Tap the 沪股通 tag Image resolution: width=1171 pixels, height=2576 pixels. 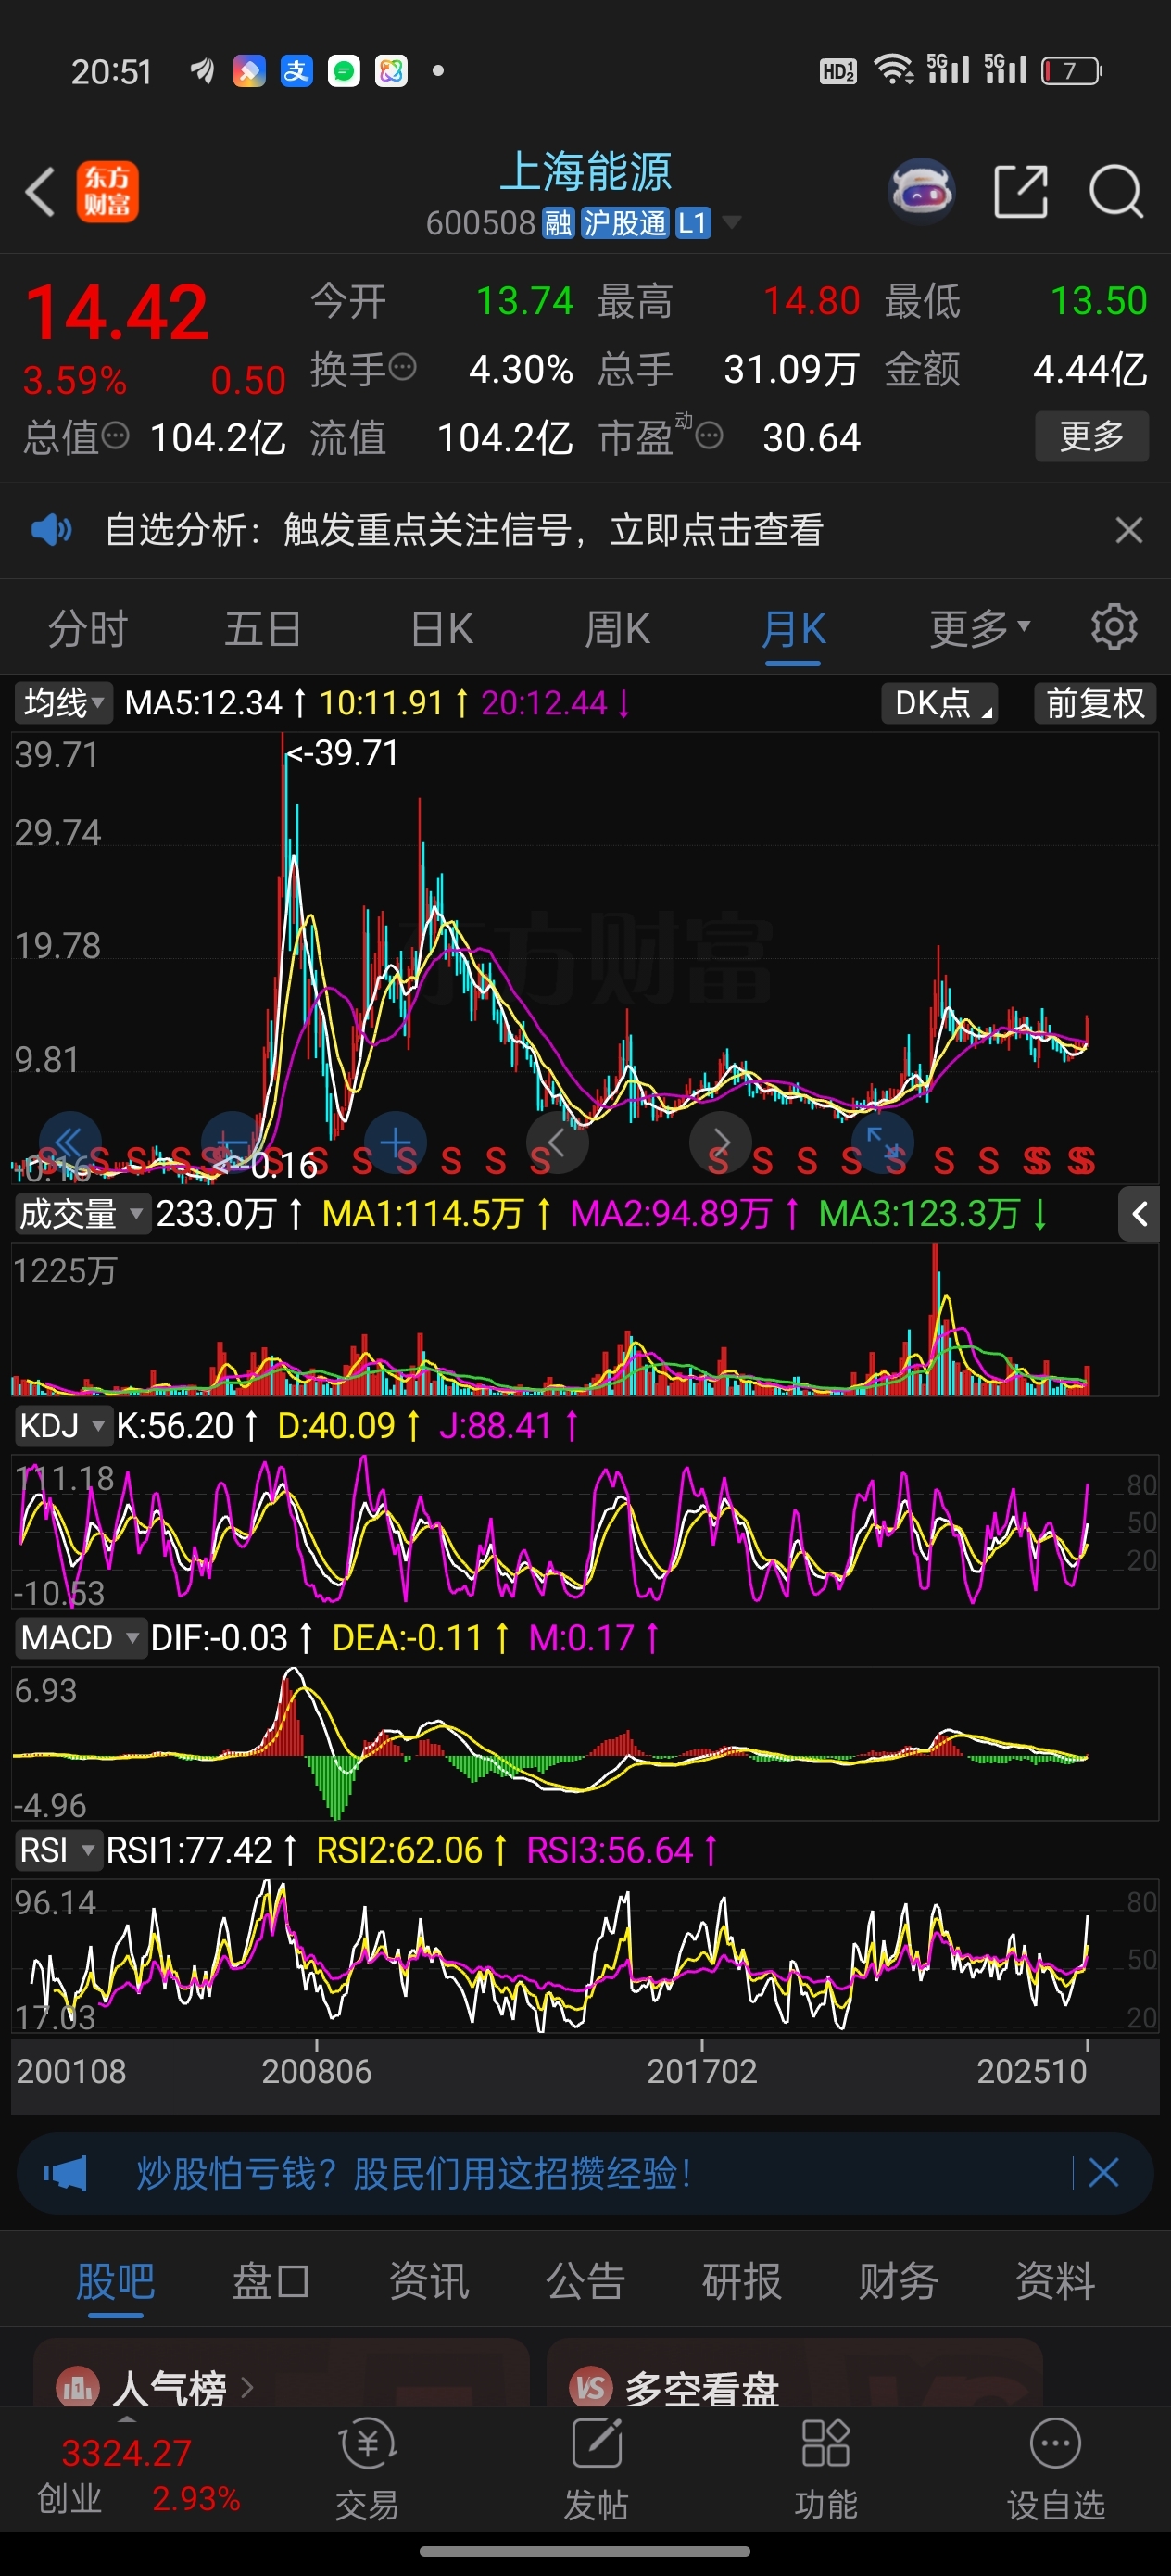pos(624,222)
